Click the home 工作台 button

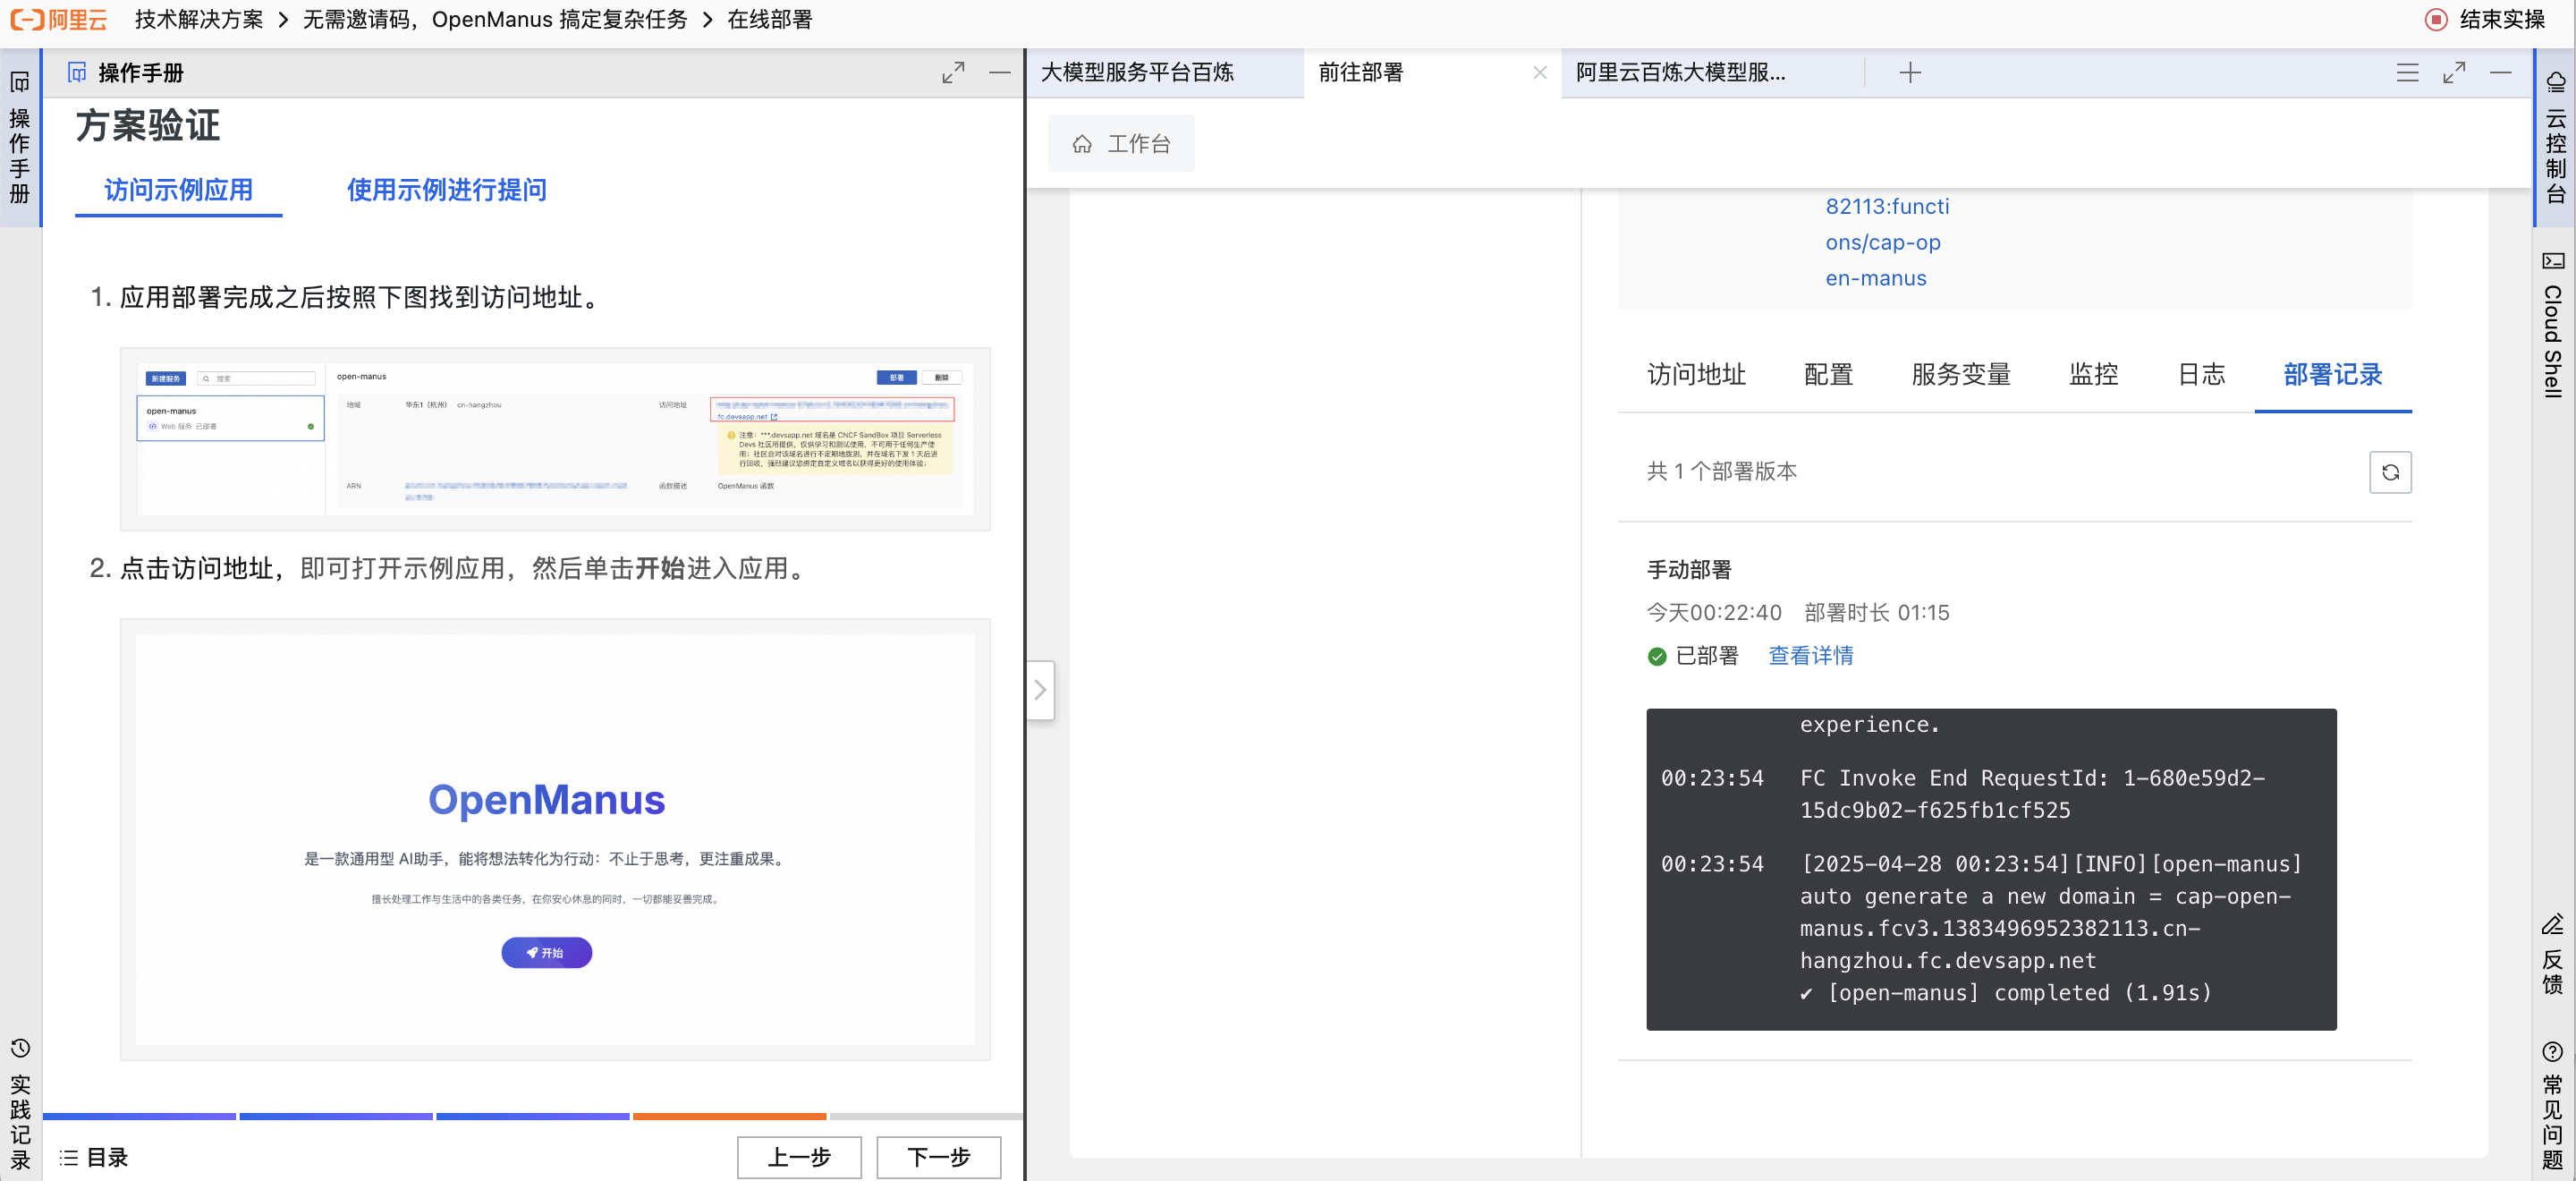pos(1120,143)
